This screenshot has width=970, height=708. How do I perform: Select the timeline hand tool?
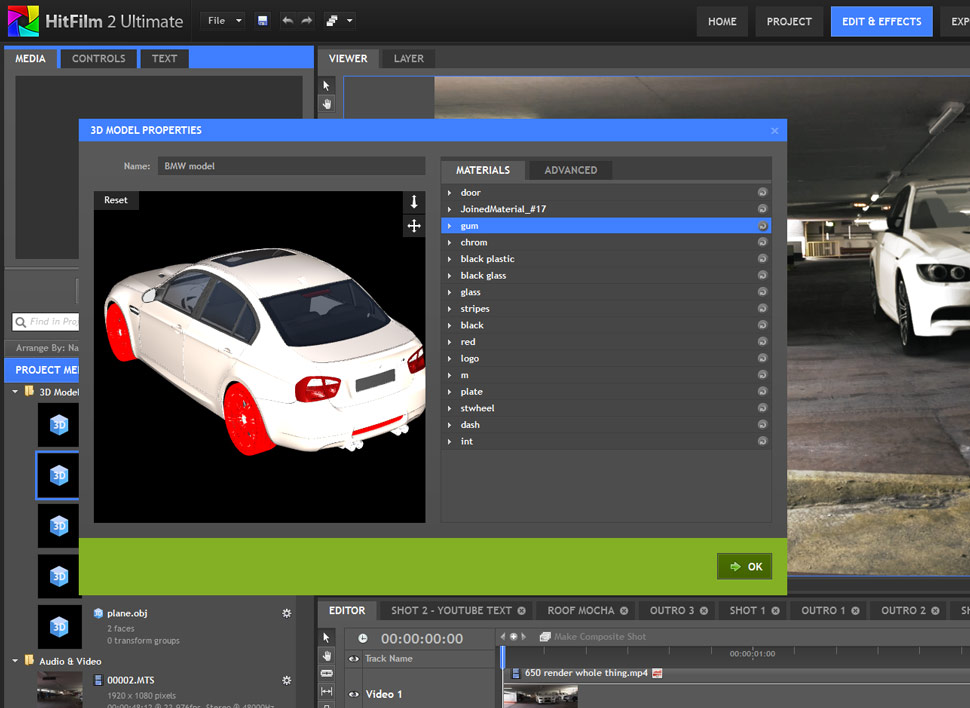point(327,655)
